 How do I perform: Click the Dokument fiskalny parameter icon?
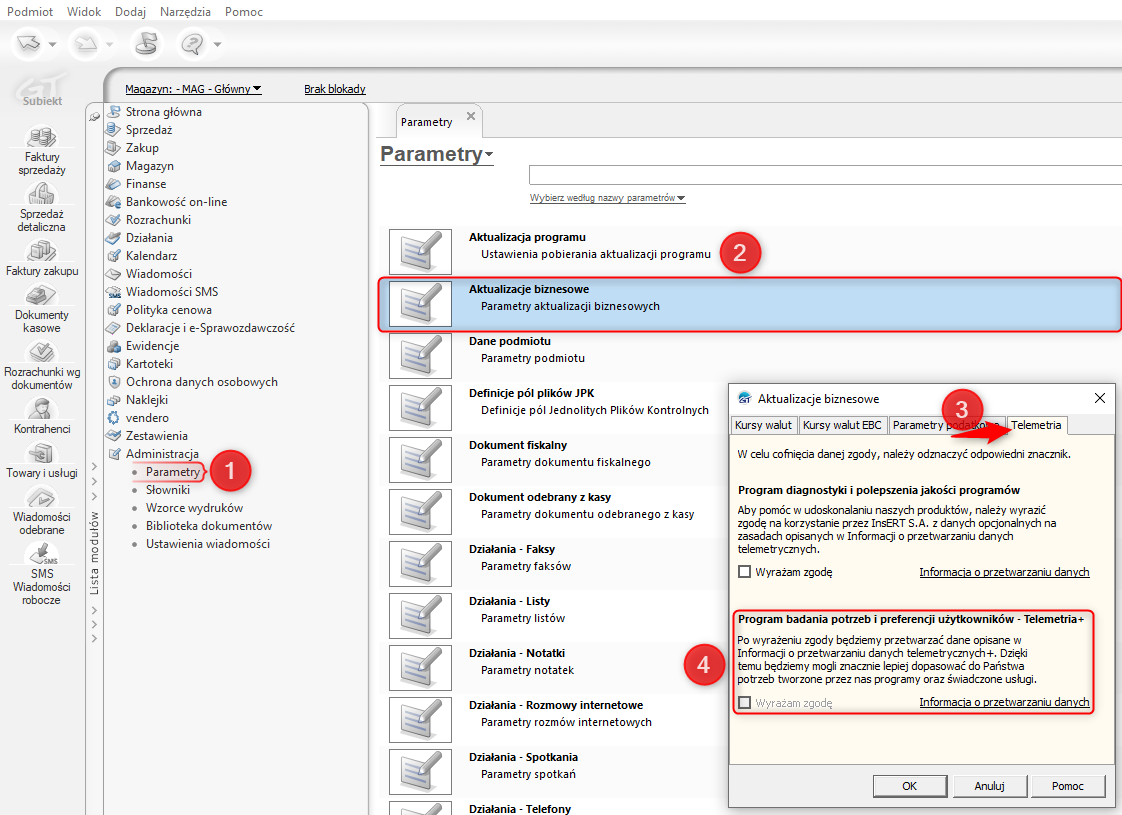pyautogui.click(x=420, y=460)
